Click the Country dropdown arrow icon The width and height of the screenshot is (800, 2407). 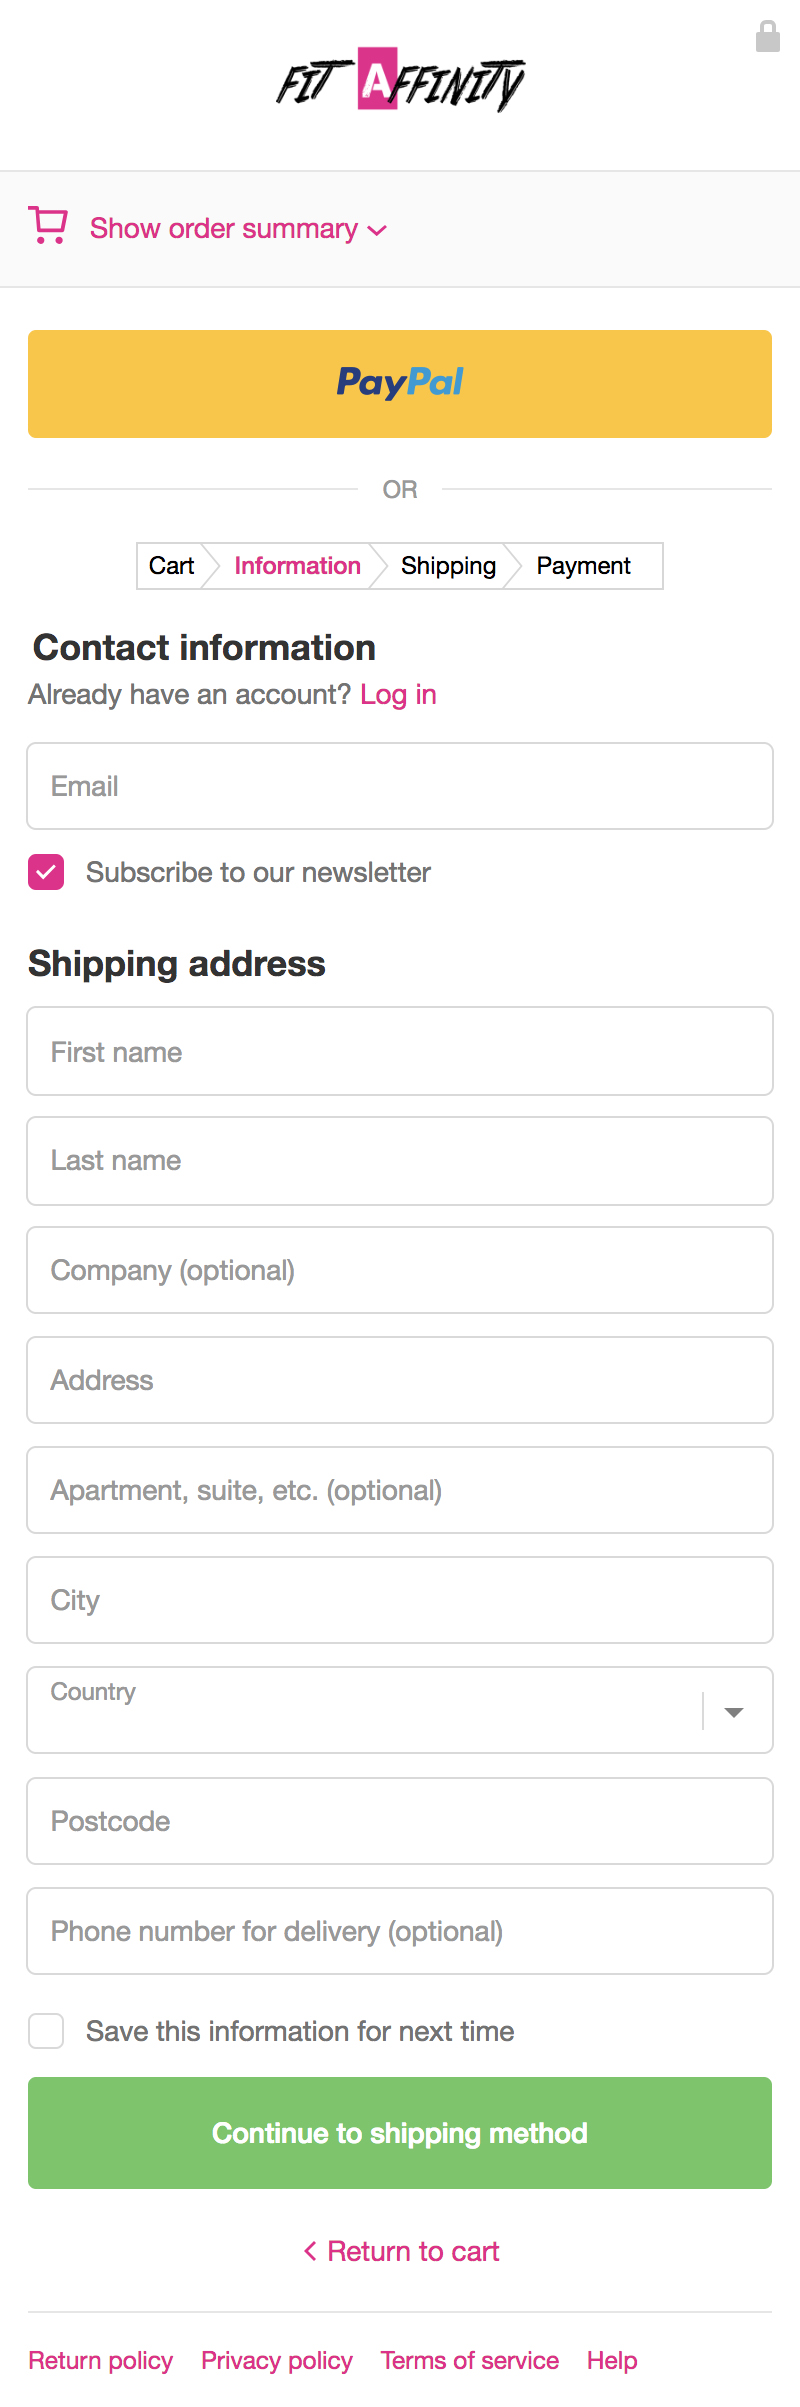734,1712
